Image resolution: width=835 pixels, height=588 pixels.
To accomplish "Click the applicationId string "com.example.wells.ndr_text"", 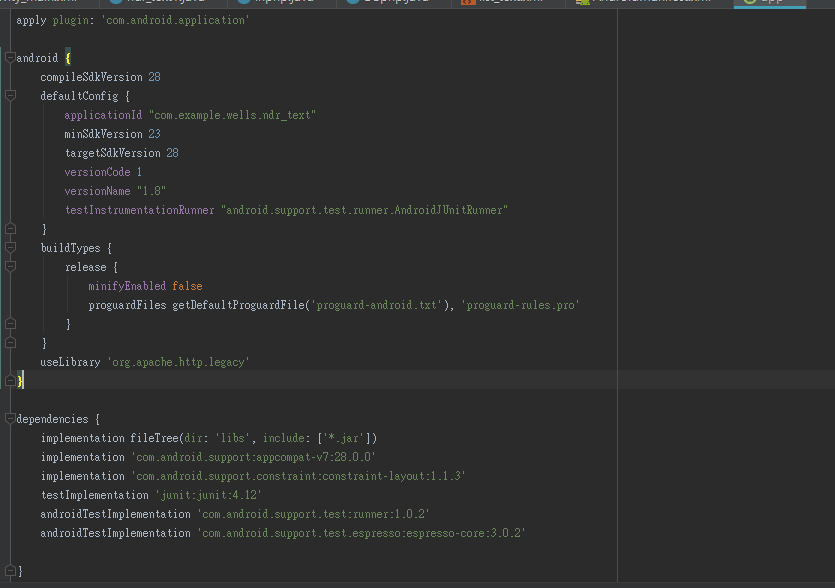I will 232,115.
